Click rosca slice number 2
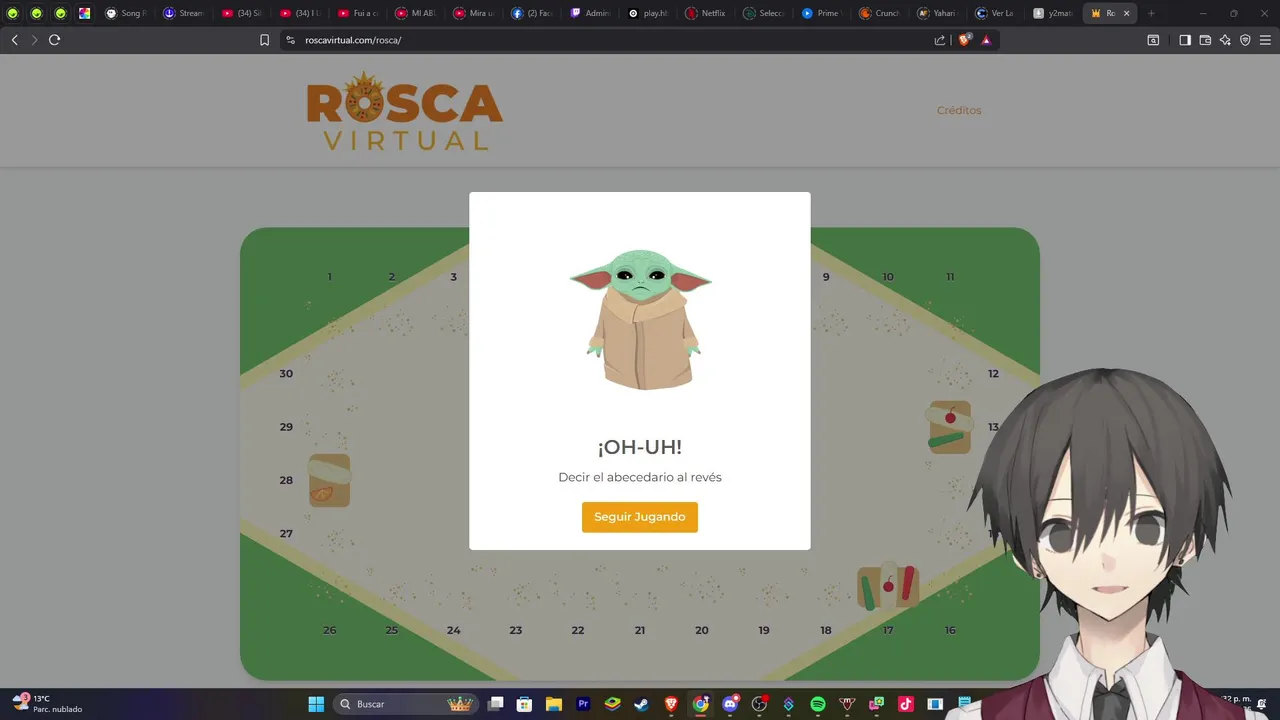1280x720 pixels. click(392, 277)
